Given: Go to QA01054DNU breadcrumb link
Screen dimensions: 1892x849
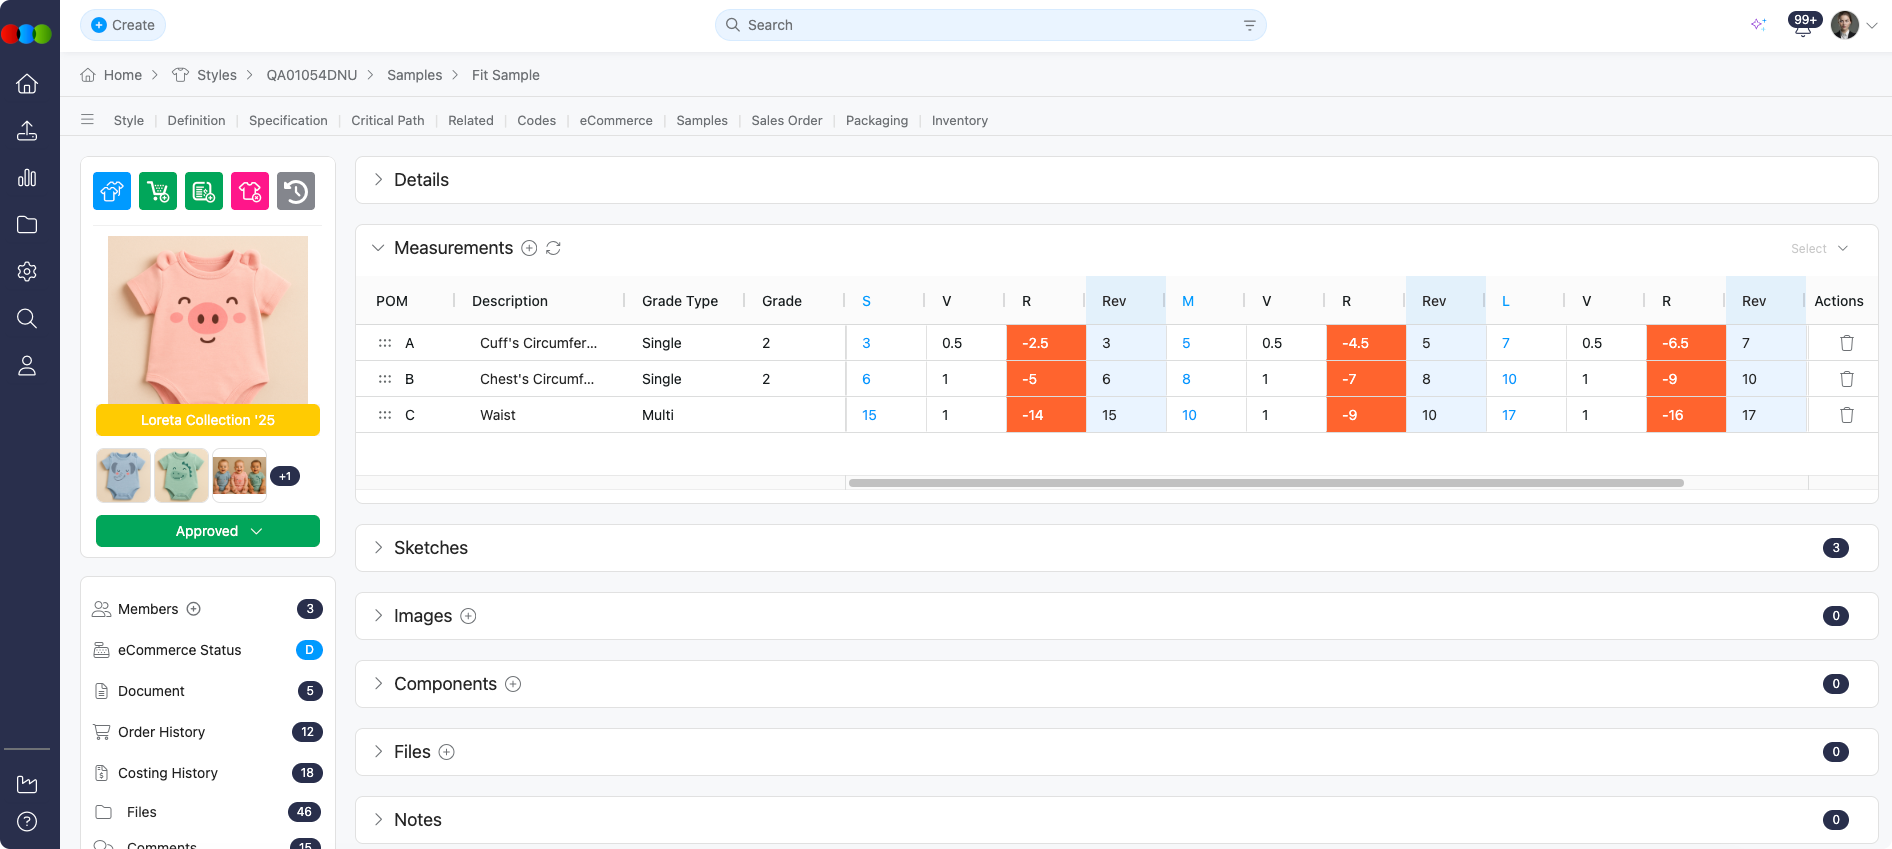Looking at the screenshot, I should click(x=311, y=75).
